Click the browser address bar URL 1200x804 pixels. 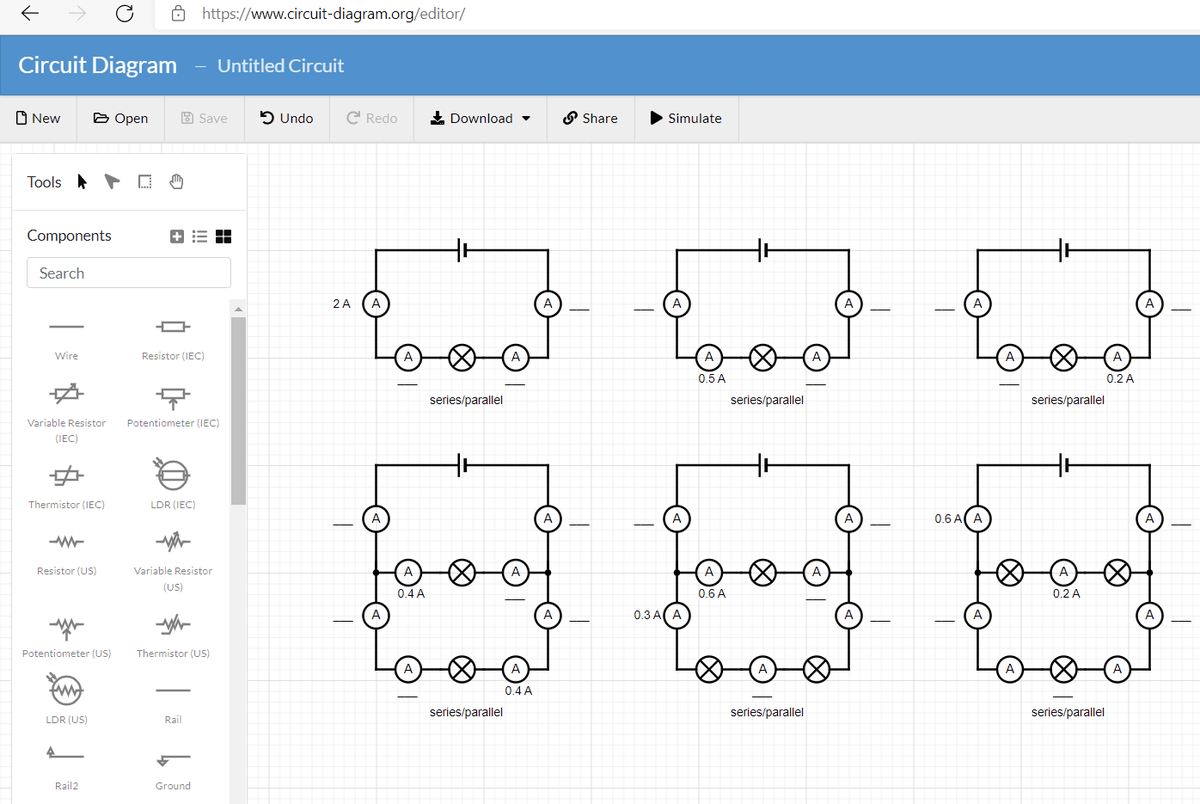[x=333, y=14]
